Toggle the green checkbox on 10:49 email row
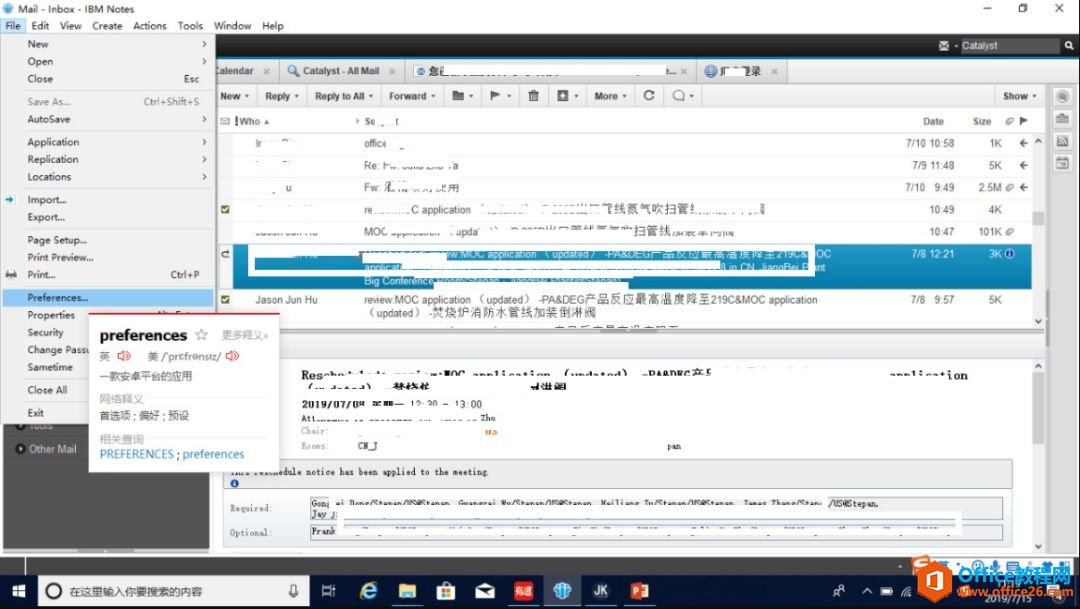The width and height of the screenshot is (1080, 609). click(225, 210)
